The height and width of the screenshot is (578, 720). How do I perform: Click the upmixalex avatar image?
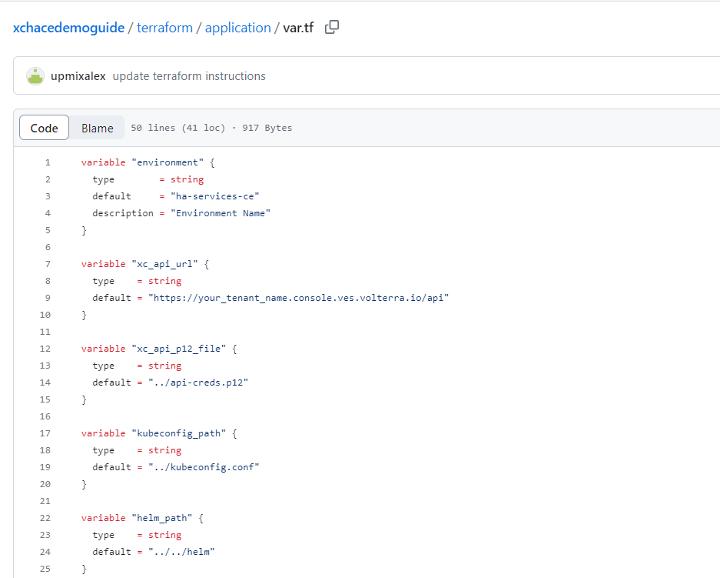pyautogui.click(x=35, y=76)
